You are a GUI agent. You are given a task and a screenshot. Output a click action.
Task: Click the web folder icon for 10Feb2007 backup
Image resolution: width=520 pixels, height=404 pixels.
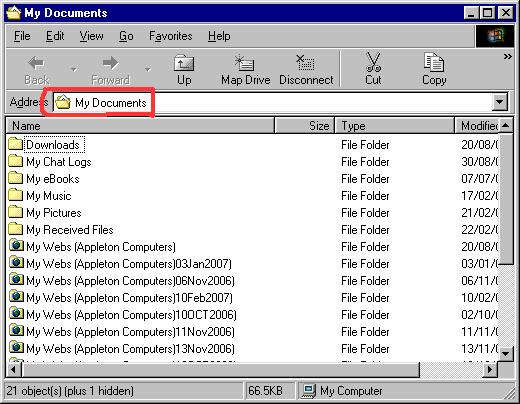[16, 297]
